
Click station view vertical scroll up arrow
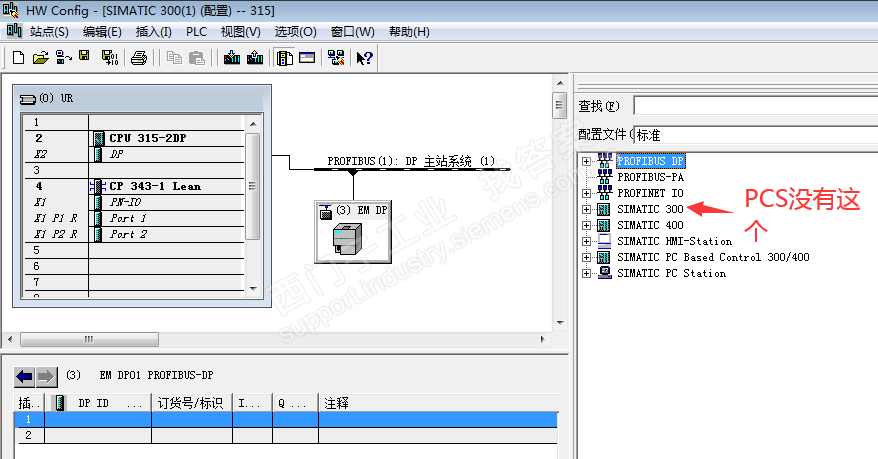coord(559,83)
